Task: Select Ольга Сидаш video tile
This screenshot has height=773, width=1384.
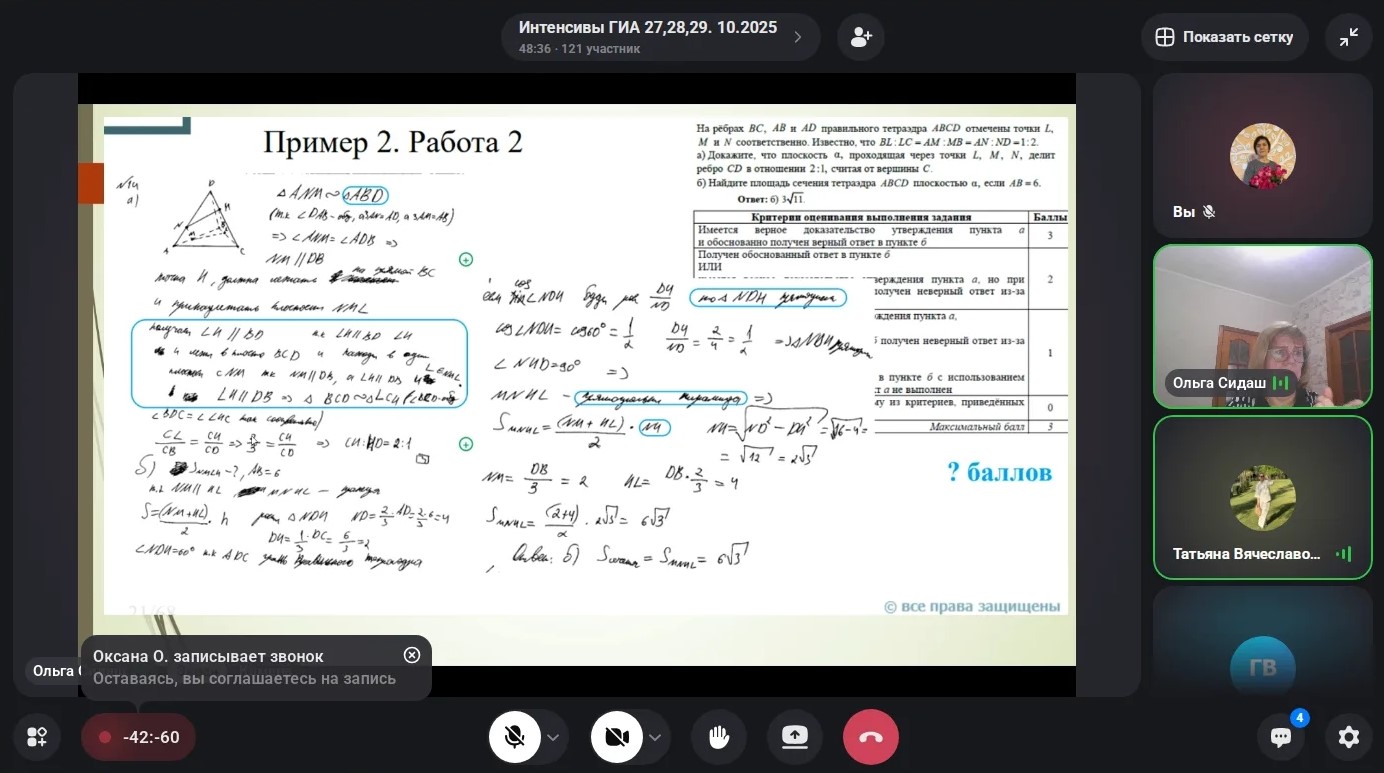Action: pyautogui.click(x=1262, y=326)
